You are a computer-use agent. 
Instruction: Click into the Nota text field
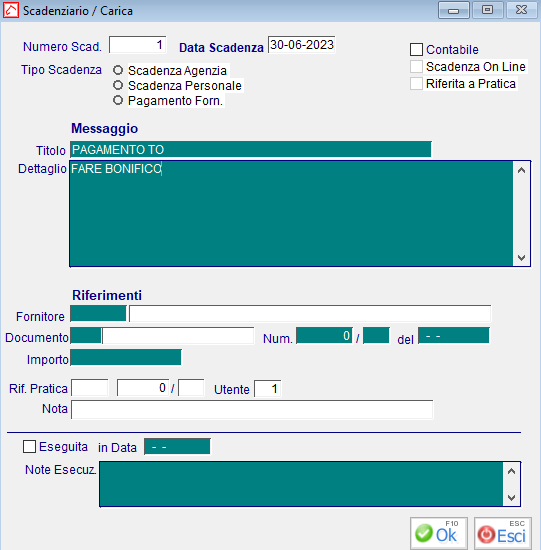coord(252,409)
